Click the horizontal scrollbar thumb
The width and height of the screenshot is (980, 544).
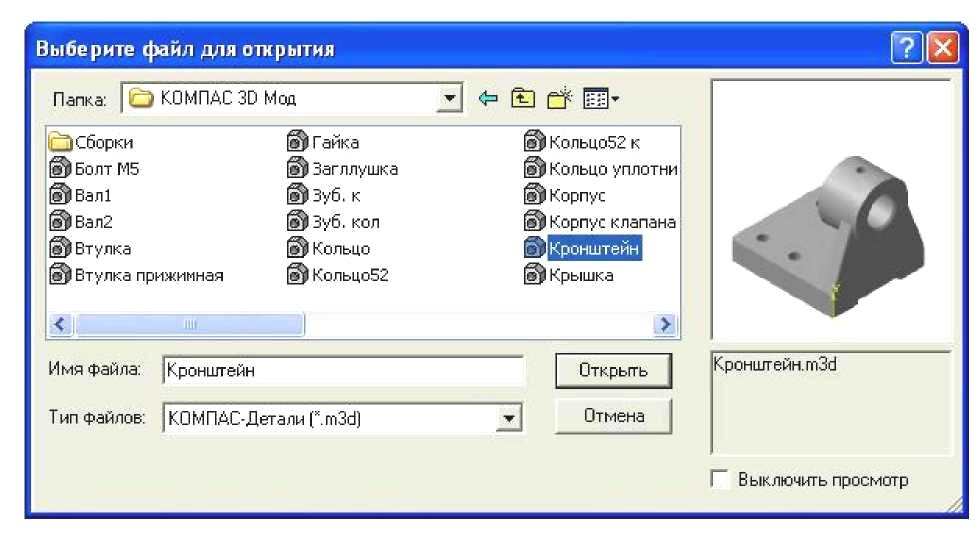coord(189,325)
